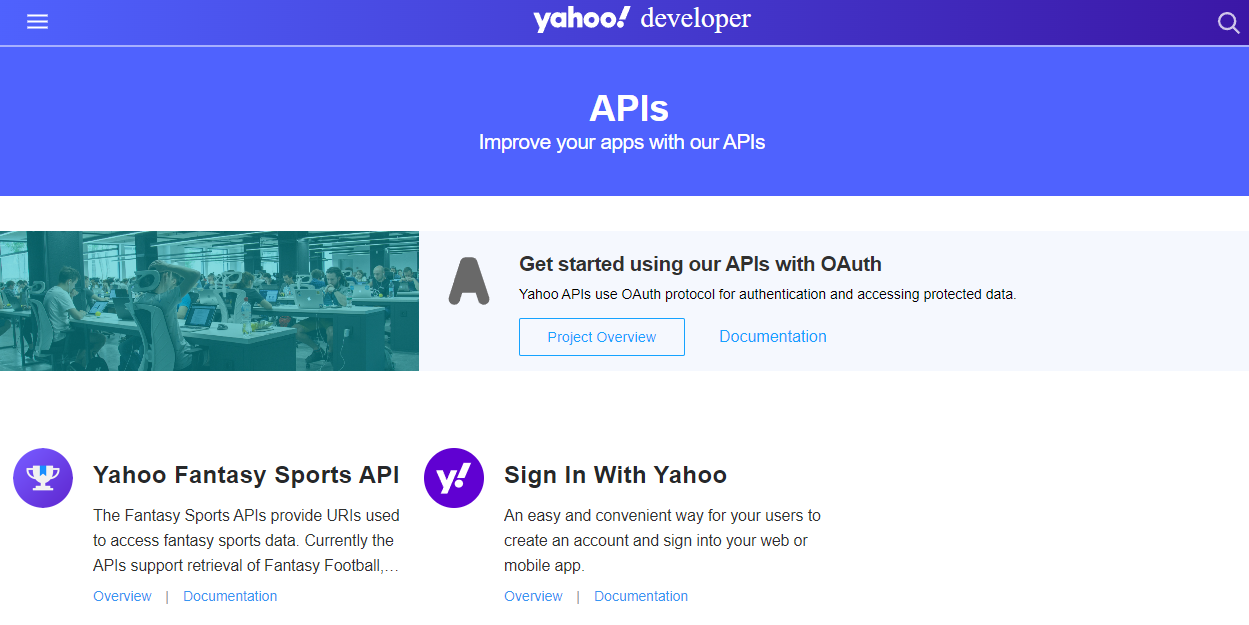Click the Sign In With Yahoo description text
Screen dimensions: 1249x625
[x=662, y=541]
